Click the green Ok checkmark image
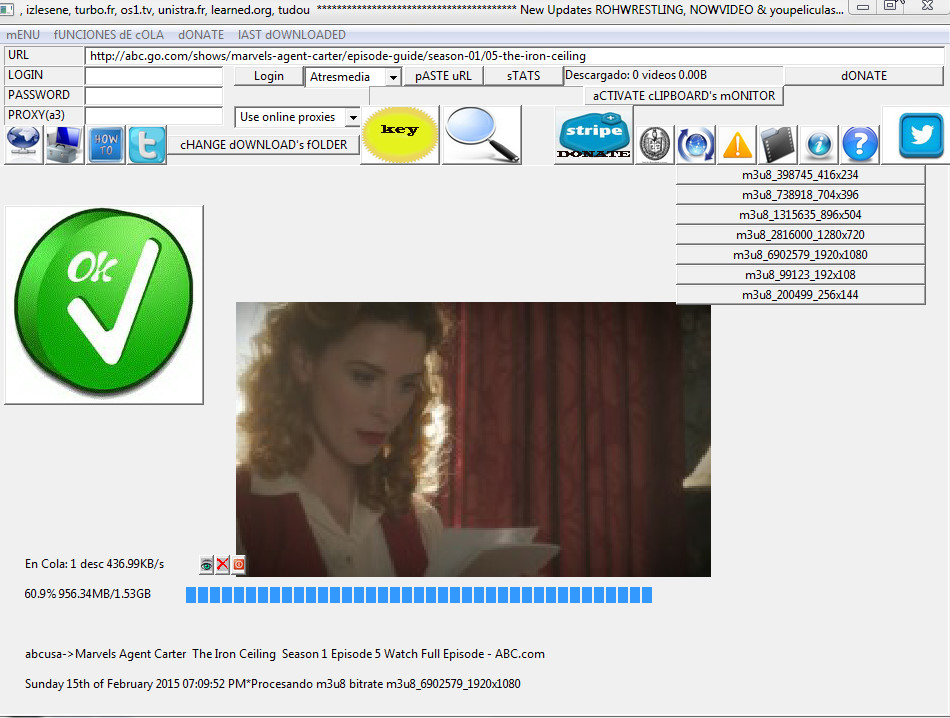The height and width of the screenshot is (718, 950). click(x=104, y=305)
